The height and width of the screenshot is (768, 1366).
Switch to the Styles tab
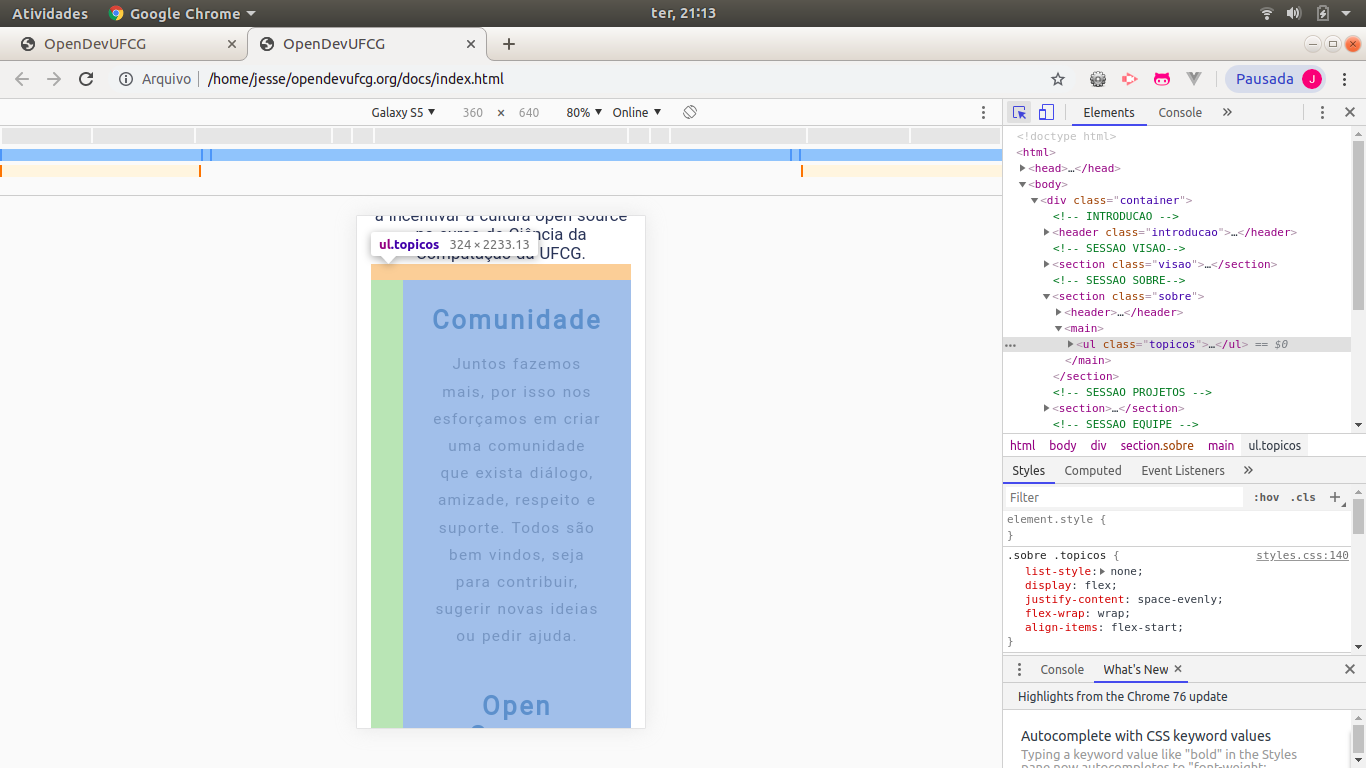[1028, 471]
